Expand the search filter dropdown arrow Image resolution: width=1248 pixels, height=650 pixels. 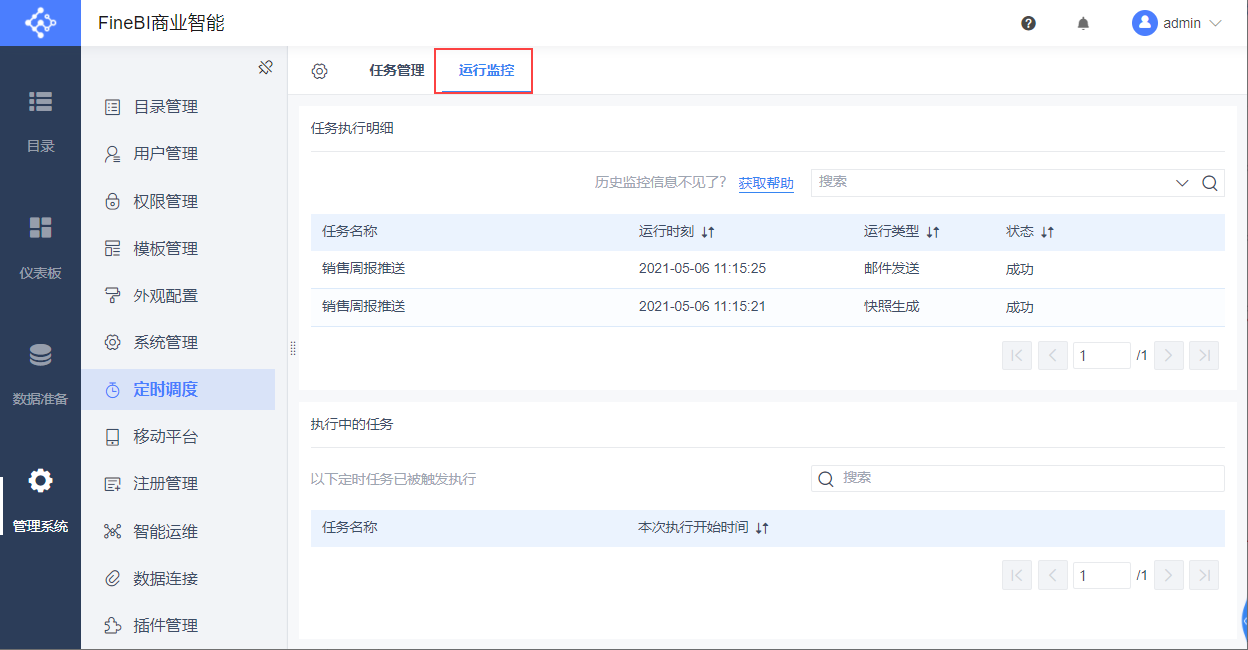(1182, 183)
